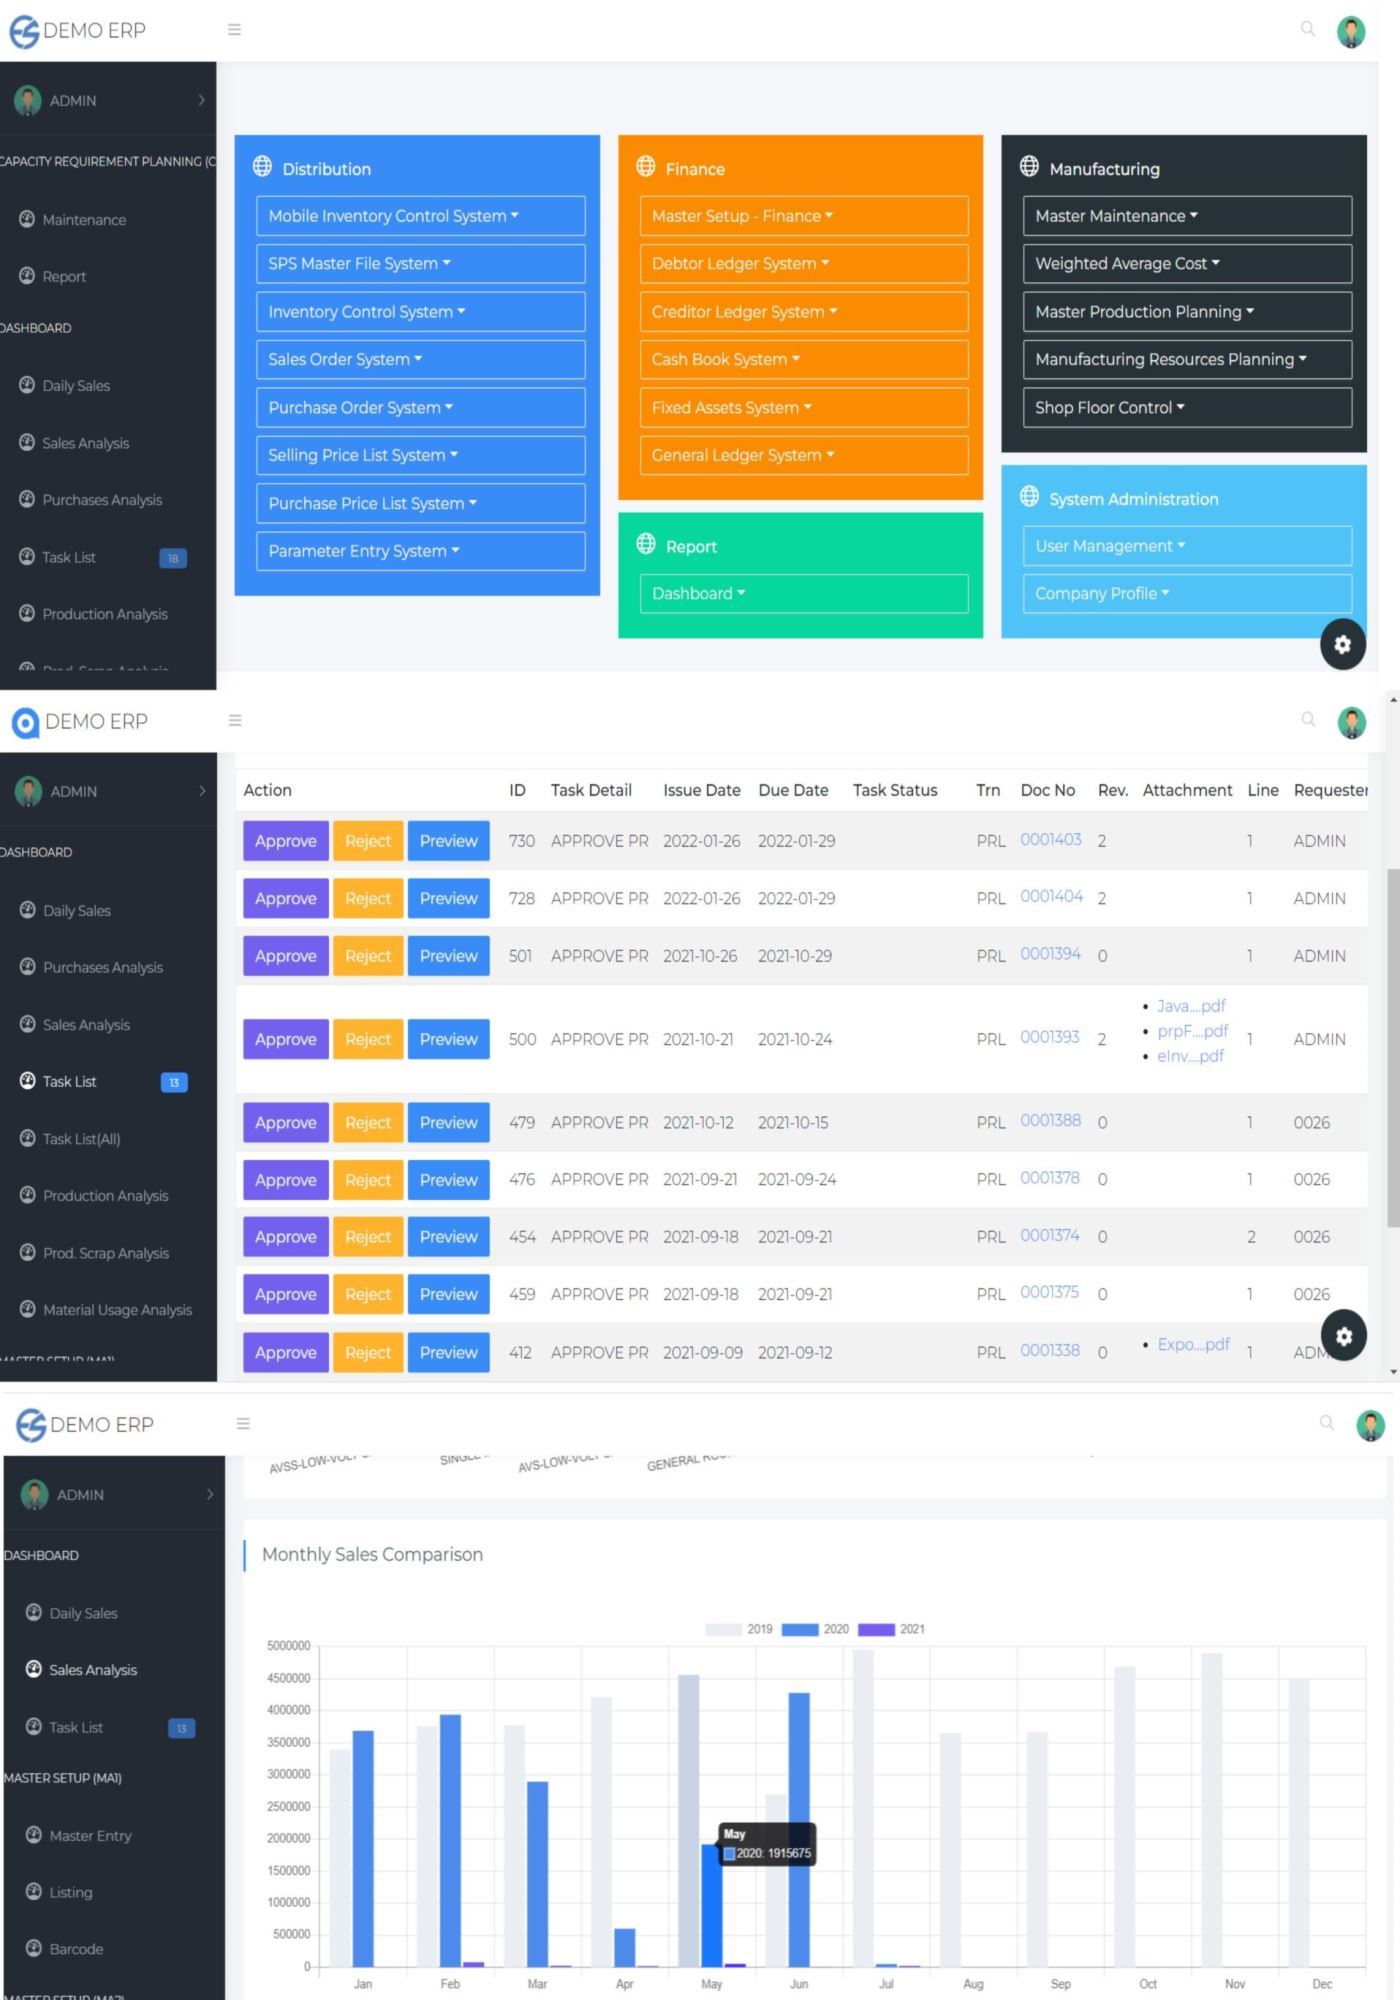Click the June 2020 bar in chart

(x=799, y=1830)
